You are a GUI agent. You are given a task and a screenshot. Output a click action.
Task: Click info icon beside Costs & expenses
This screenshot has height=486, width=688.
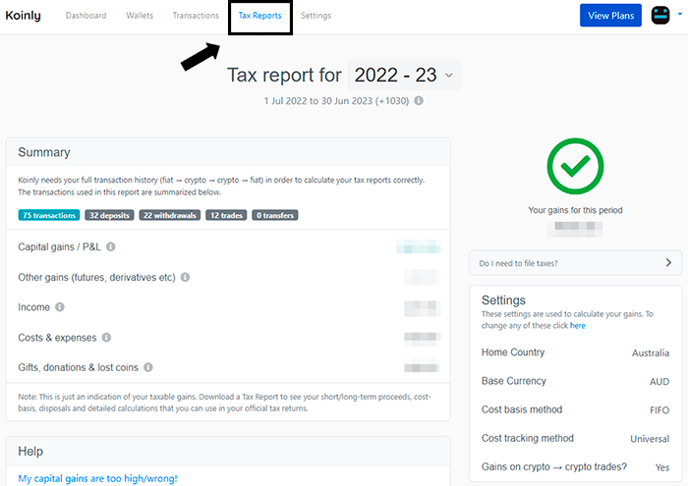pos(107,338)
